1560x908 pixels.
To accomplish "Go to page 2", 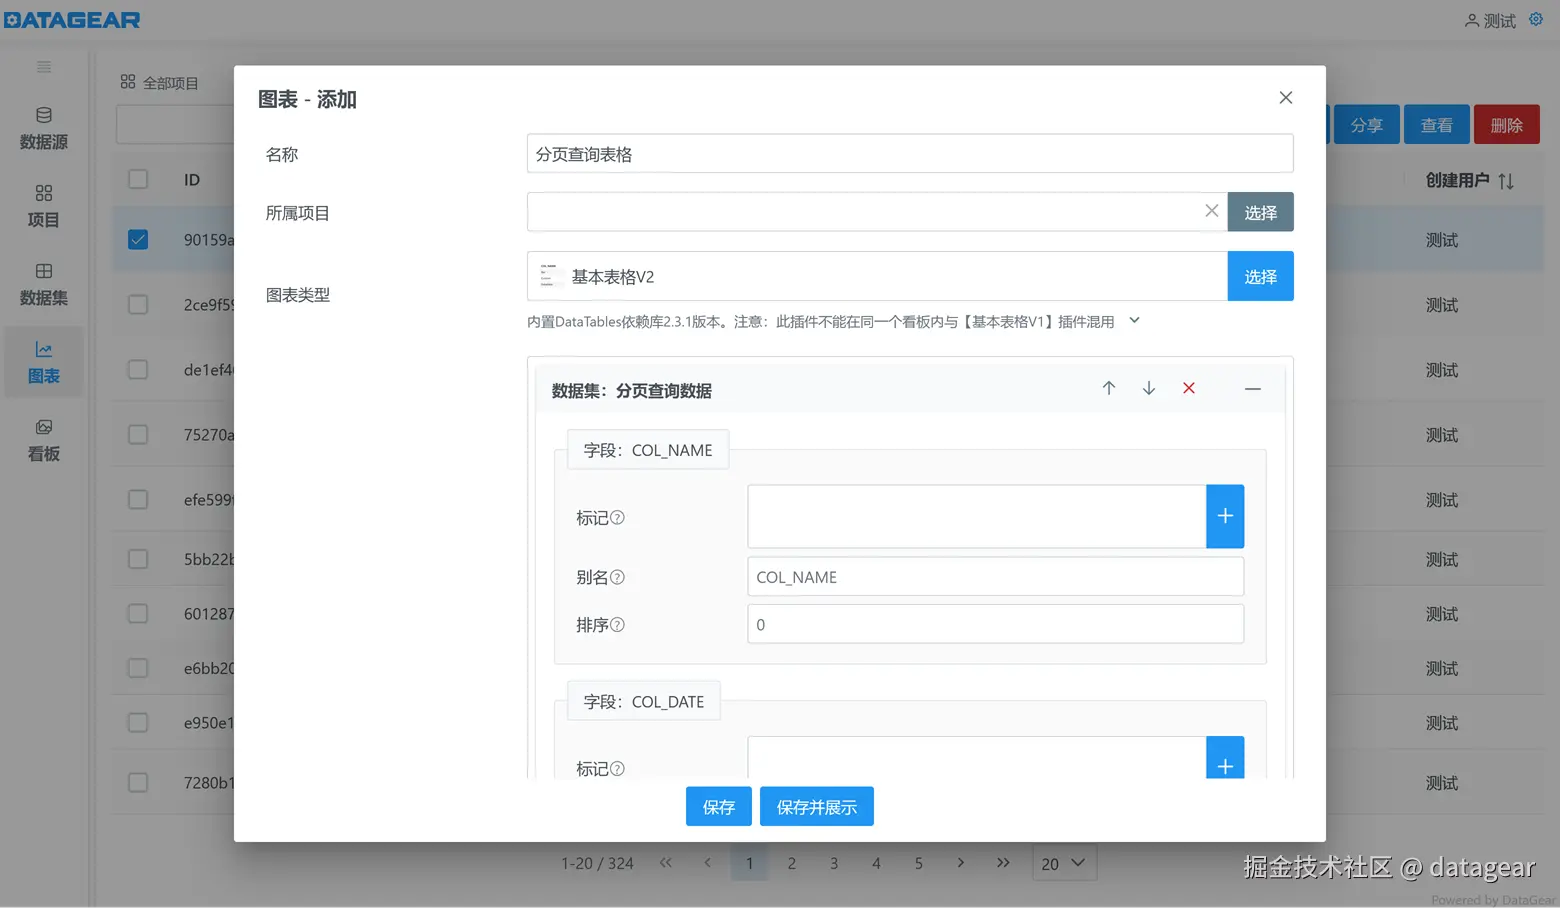I will [x=792, y=863].
